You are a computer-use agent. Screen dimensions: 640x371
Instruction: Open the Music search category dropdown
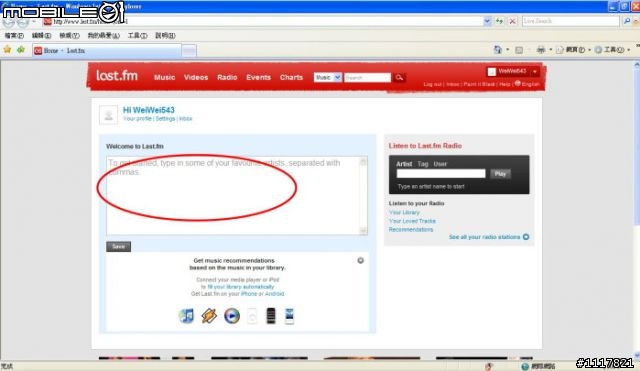click(x=327, y=77)
